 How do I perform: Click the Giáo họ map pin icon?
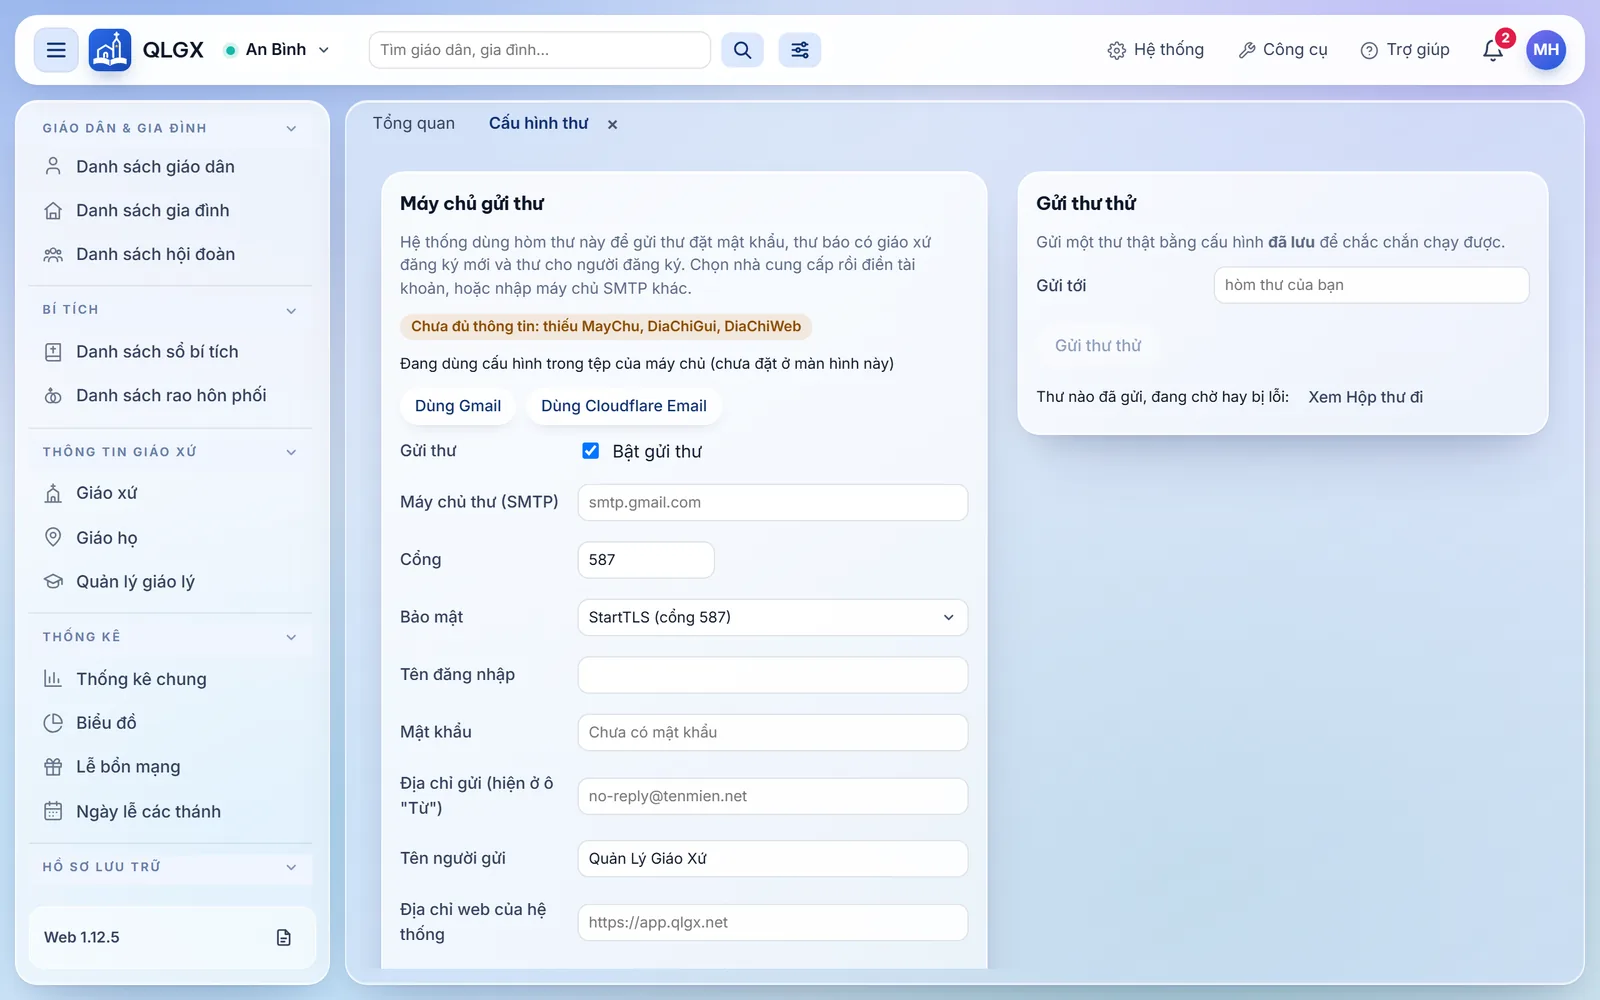pos(53,537)
